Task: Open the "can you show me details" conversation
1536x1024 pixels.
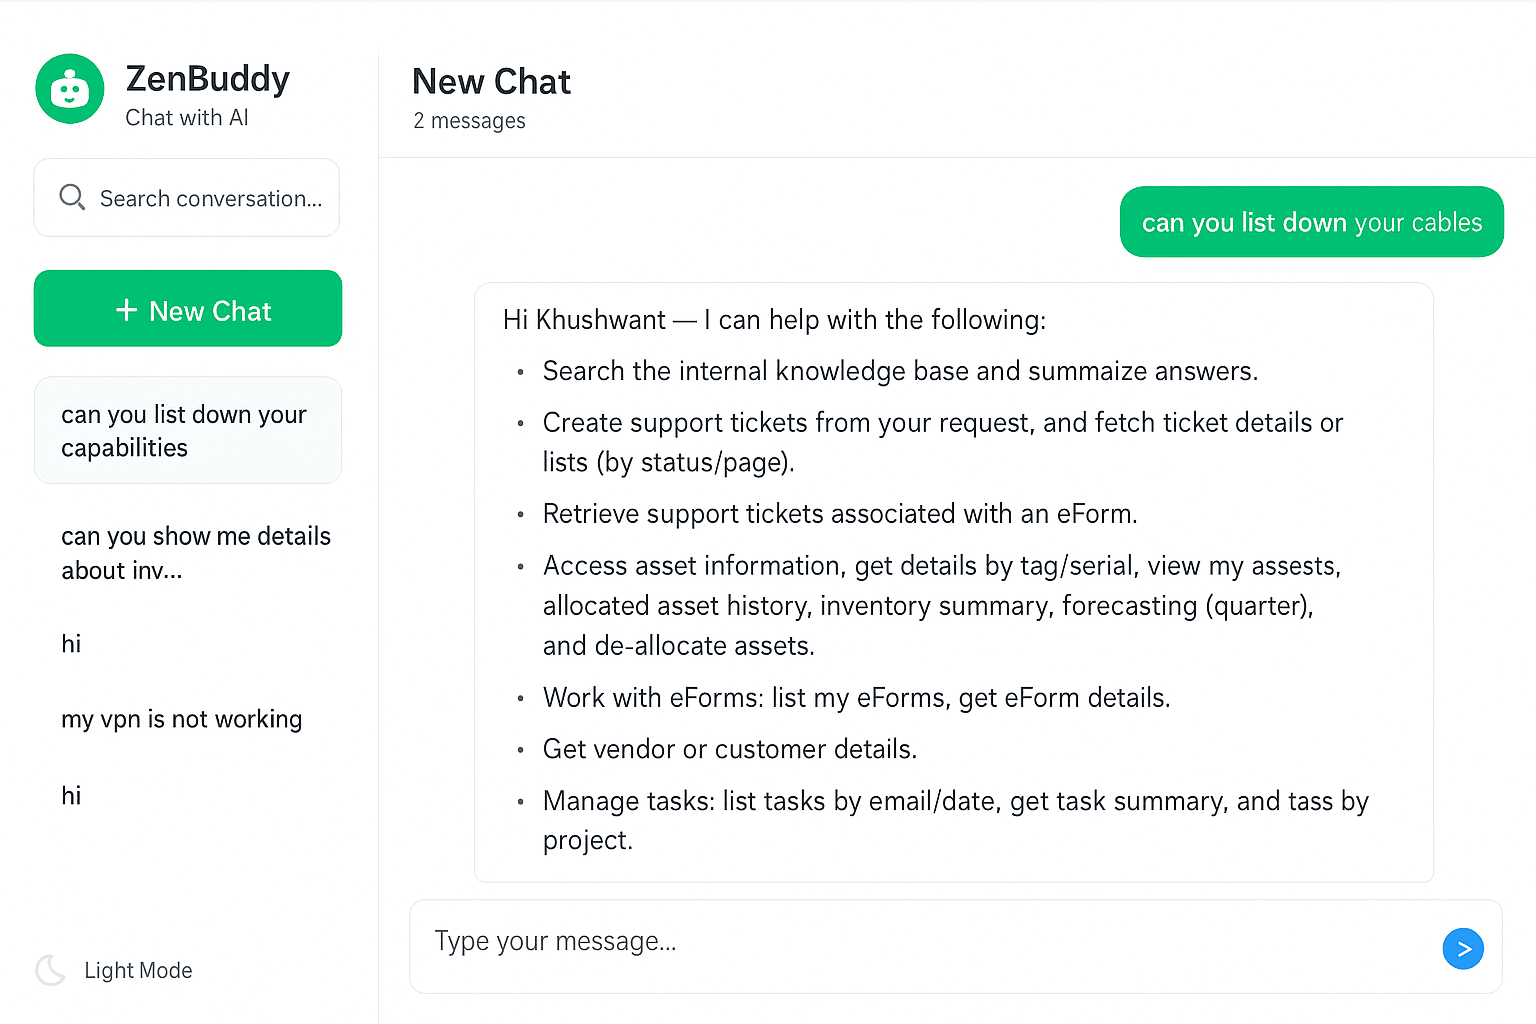Action: [x=195, y=553]
